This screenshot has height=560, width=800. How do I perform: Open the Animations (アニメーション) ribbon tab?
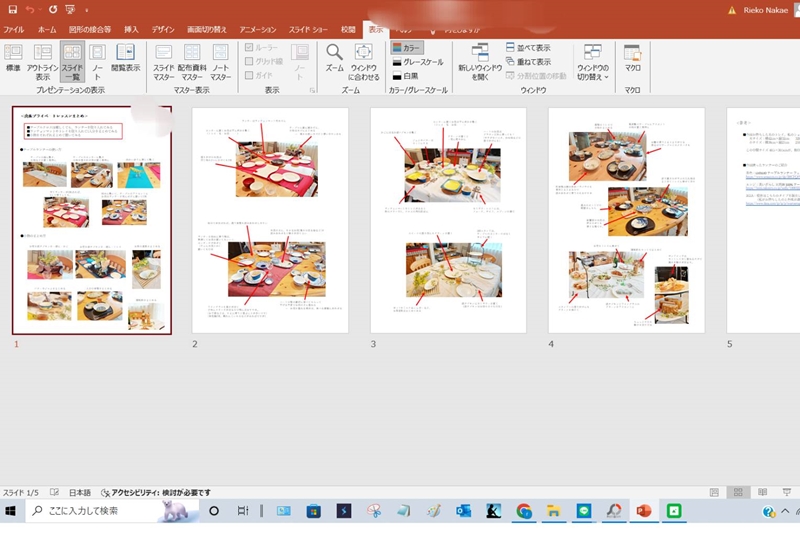coord(257,30)
